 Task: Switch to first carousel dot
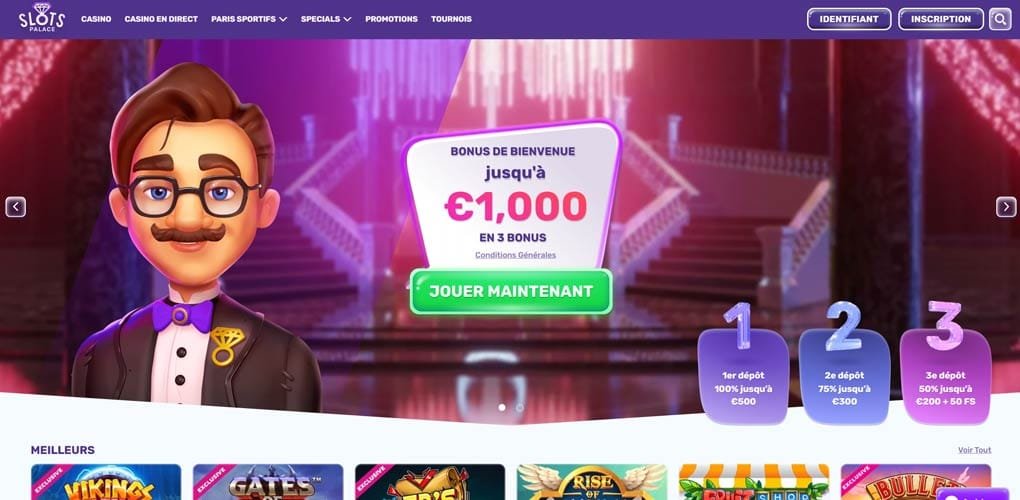(502, 407)
